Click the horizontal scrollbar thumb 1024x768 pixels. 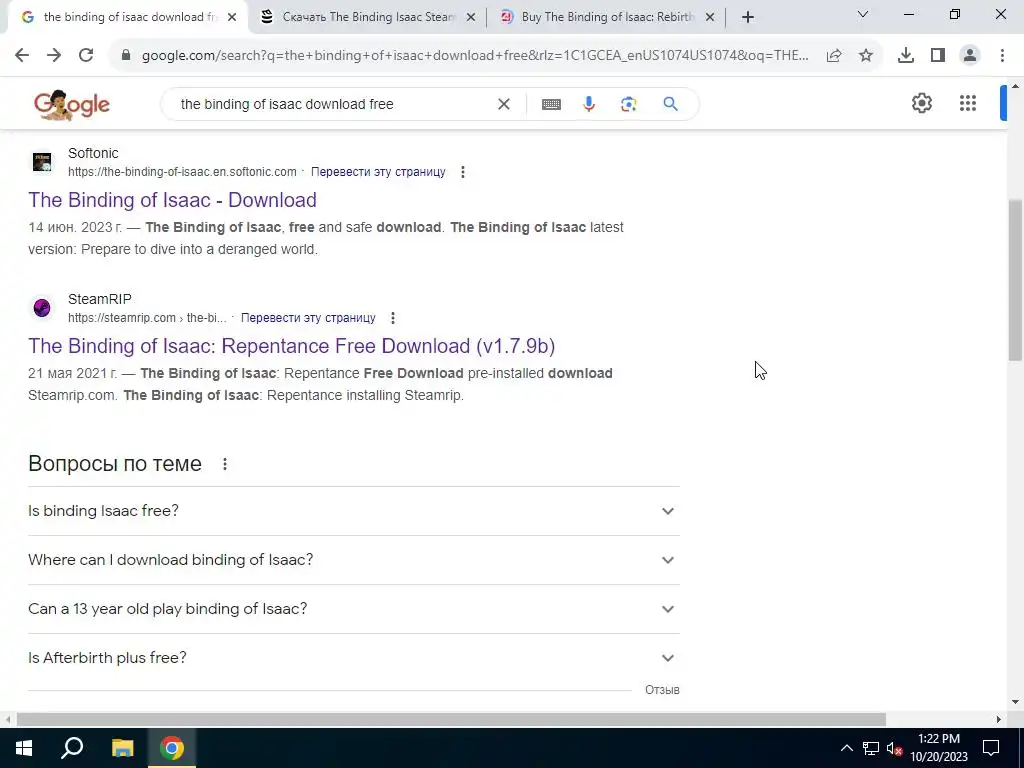tap(451, 719)
